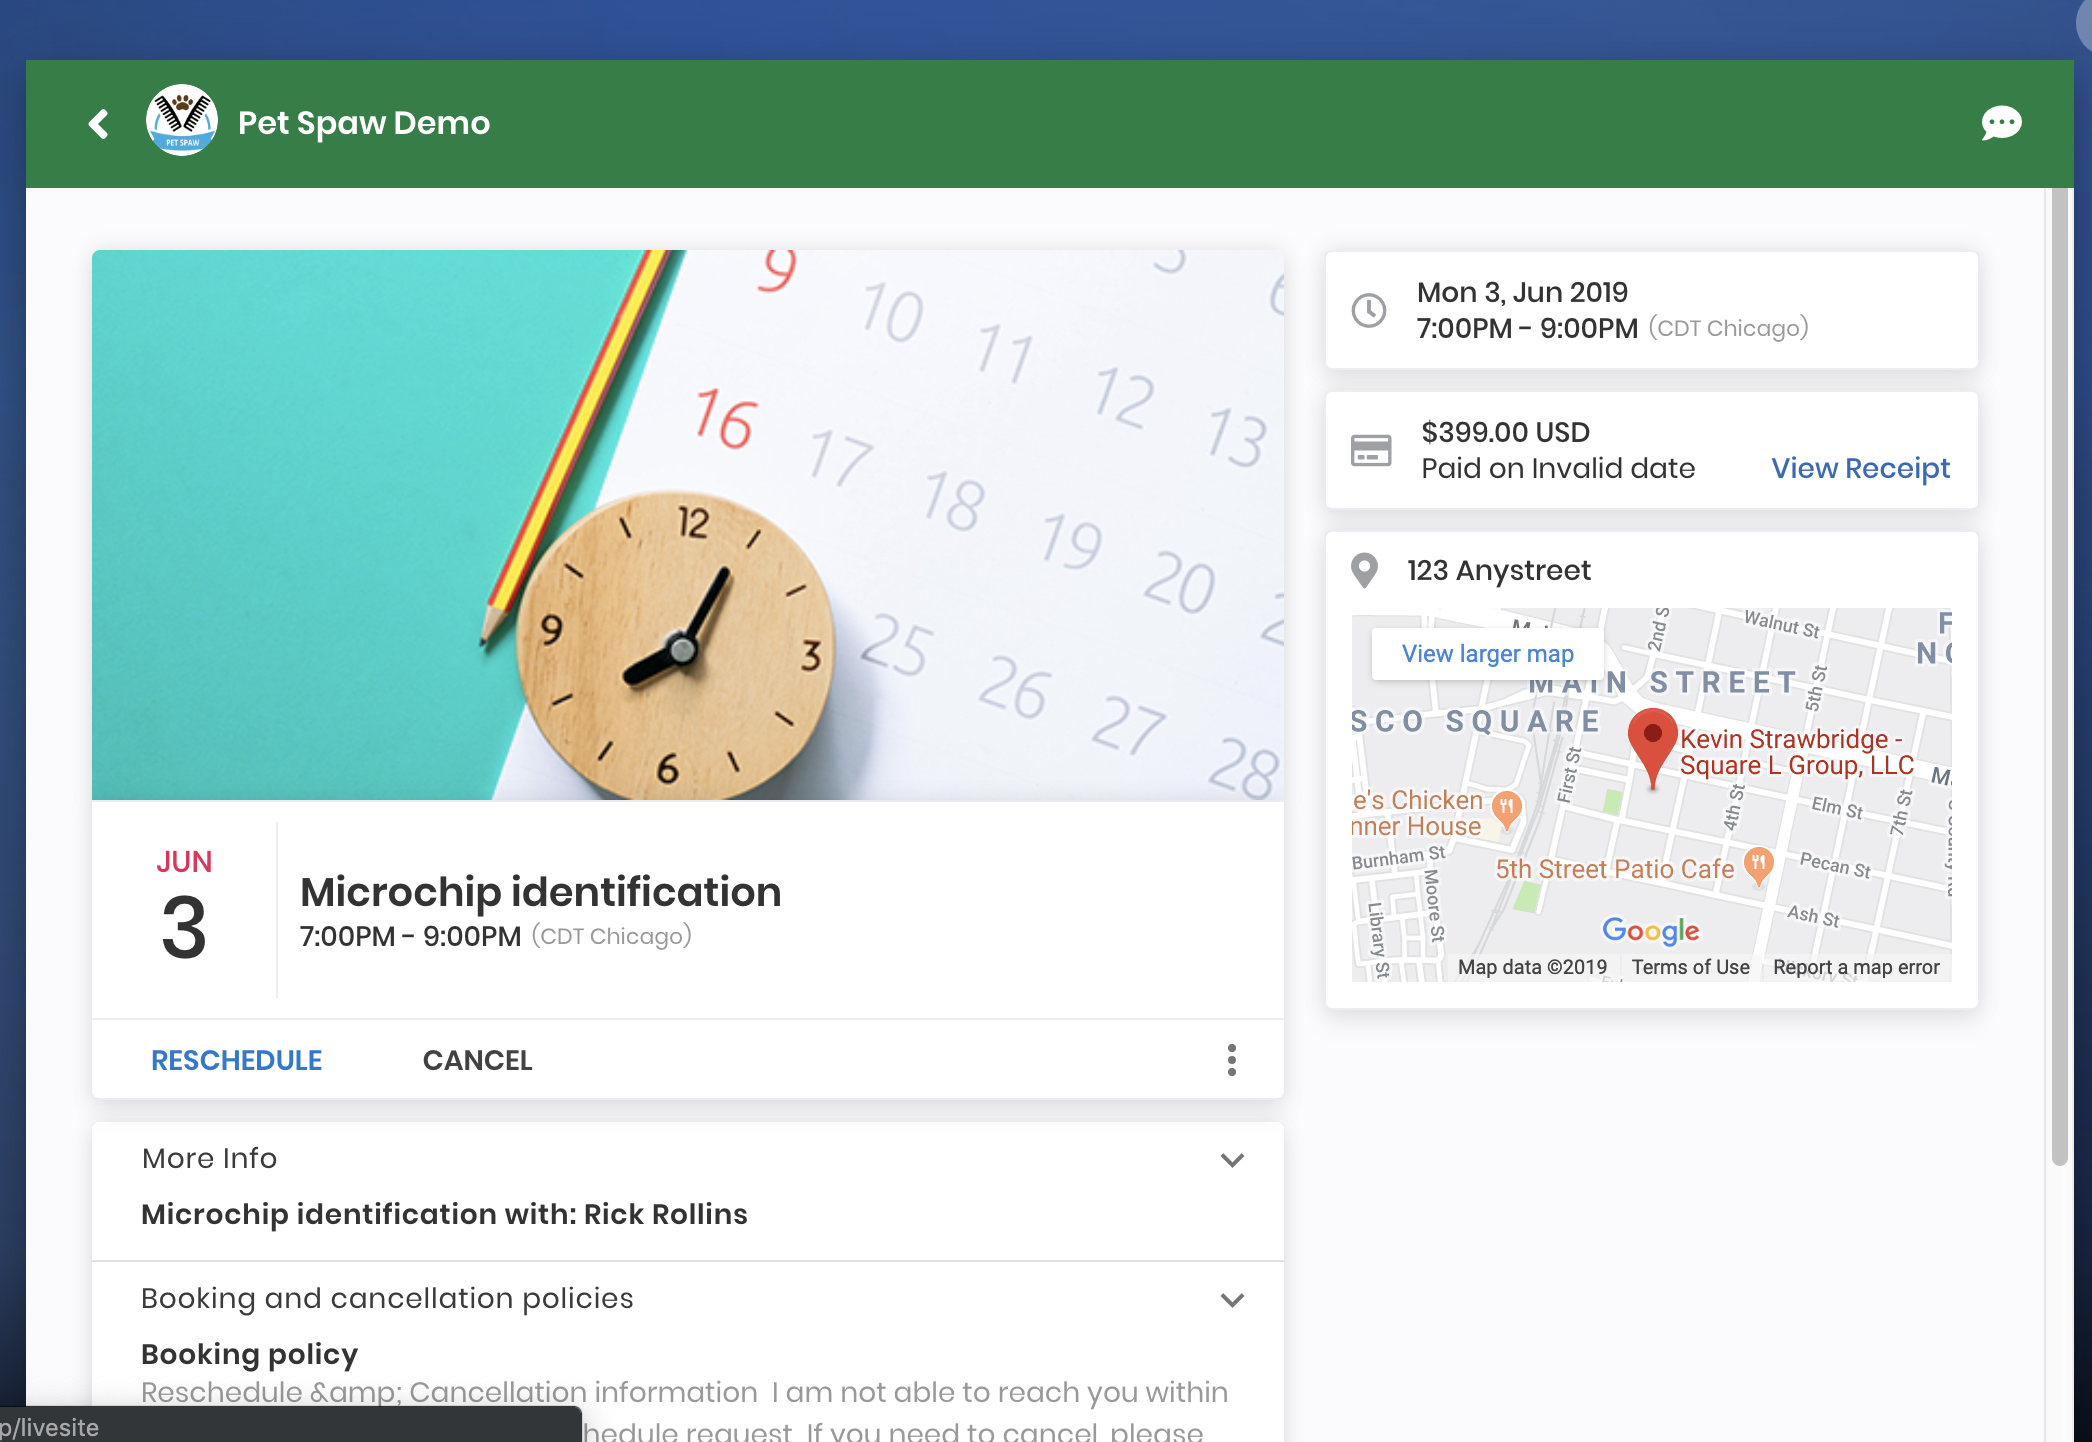Open View larger map link
This screenshot has width=2092, height=1442.
1487,654
